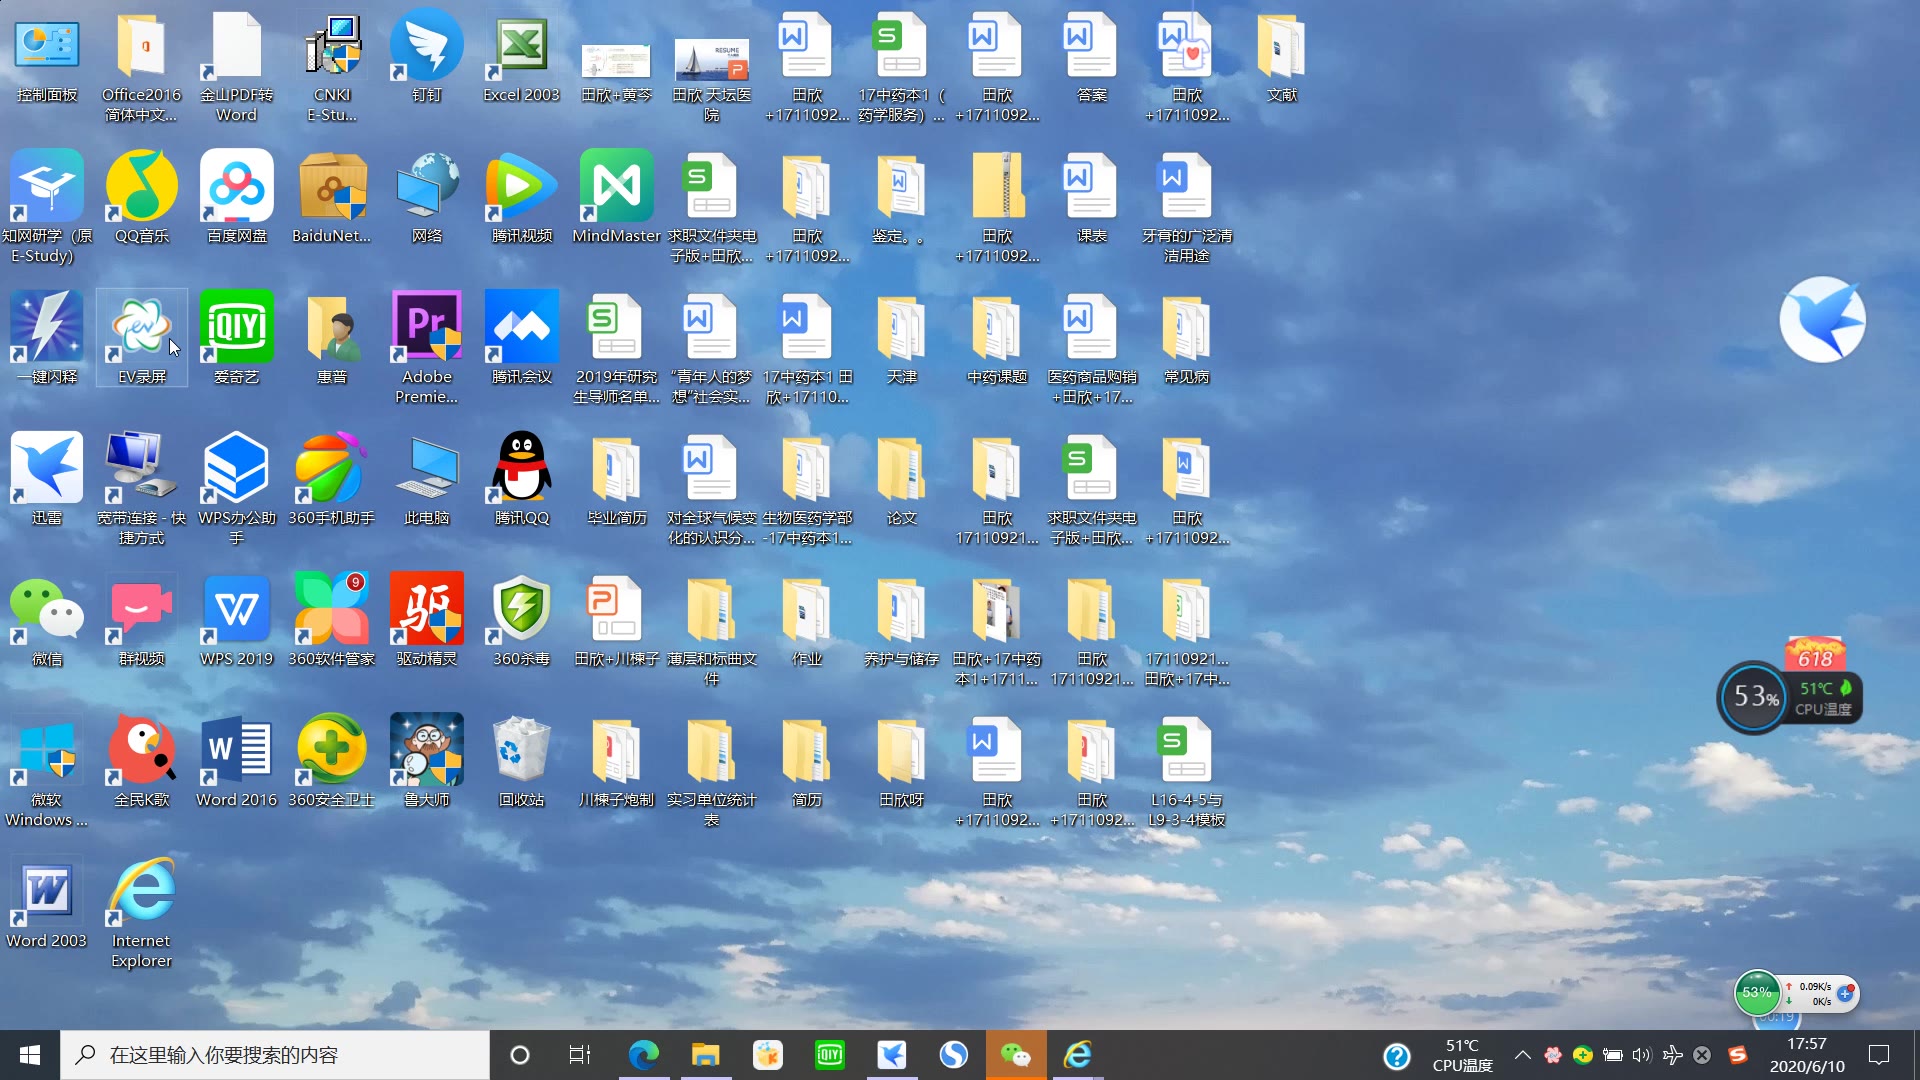Viewport: 1920px width, 1080px height.
Task: Open the 川楝子炮制 folder
Action: pyautogui.click(x=617, y=762)
